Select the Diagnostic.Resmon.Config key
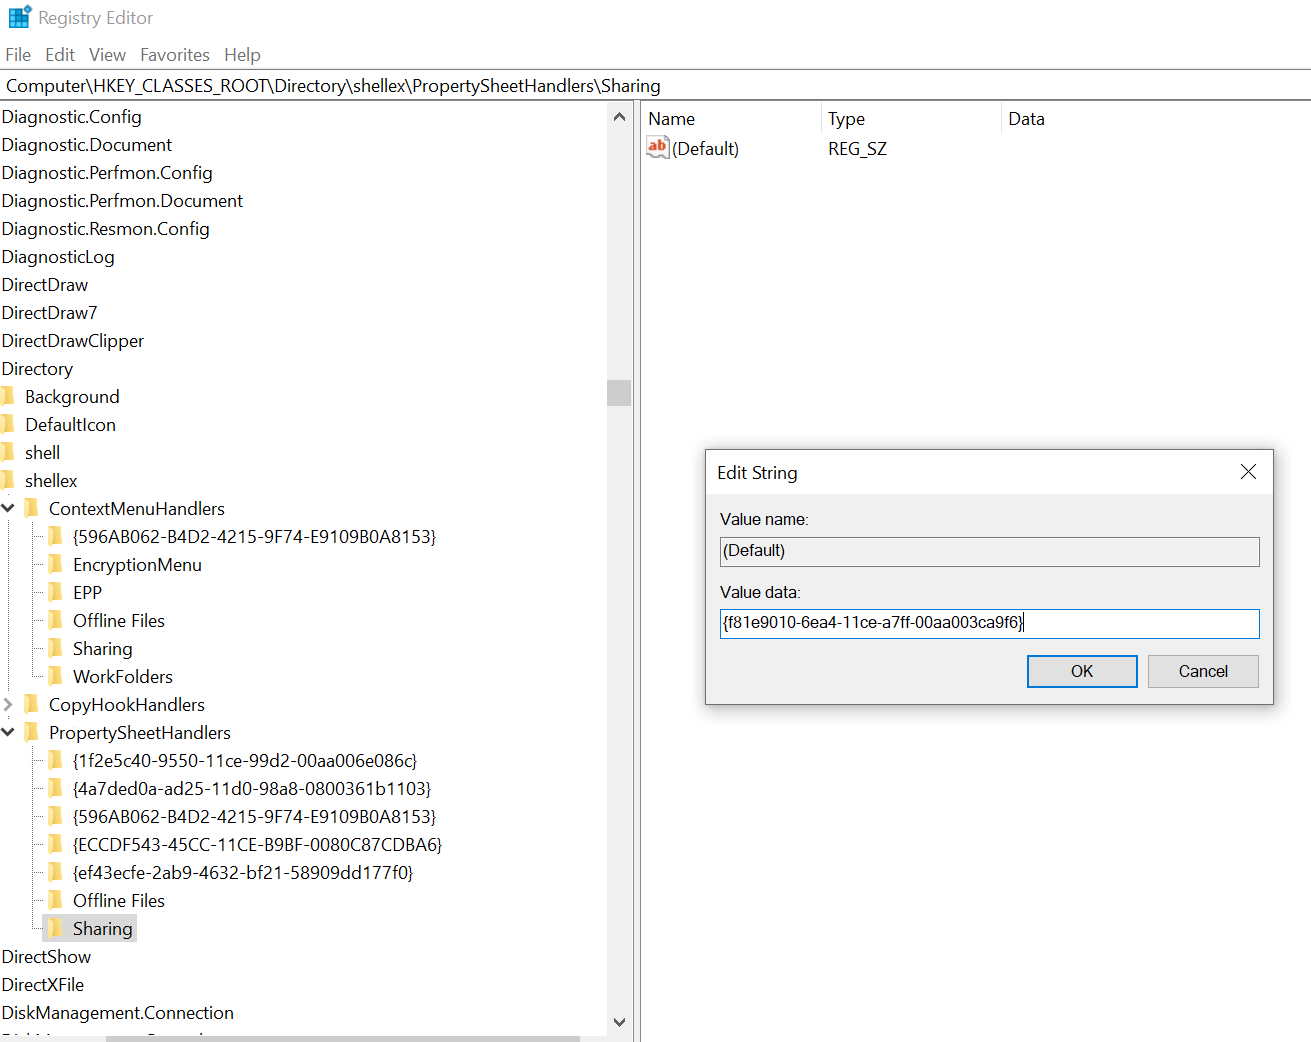Image resolution: width=1311 pixels, height=1042 pixels. [x=106, y=229]
